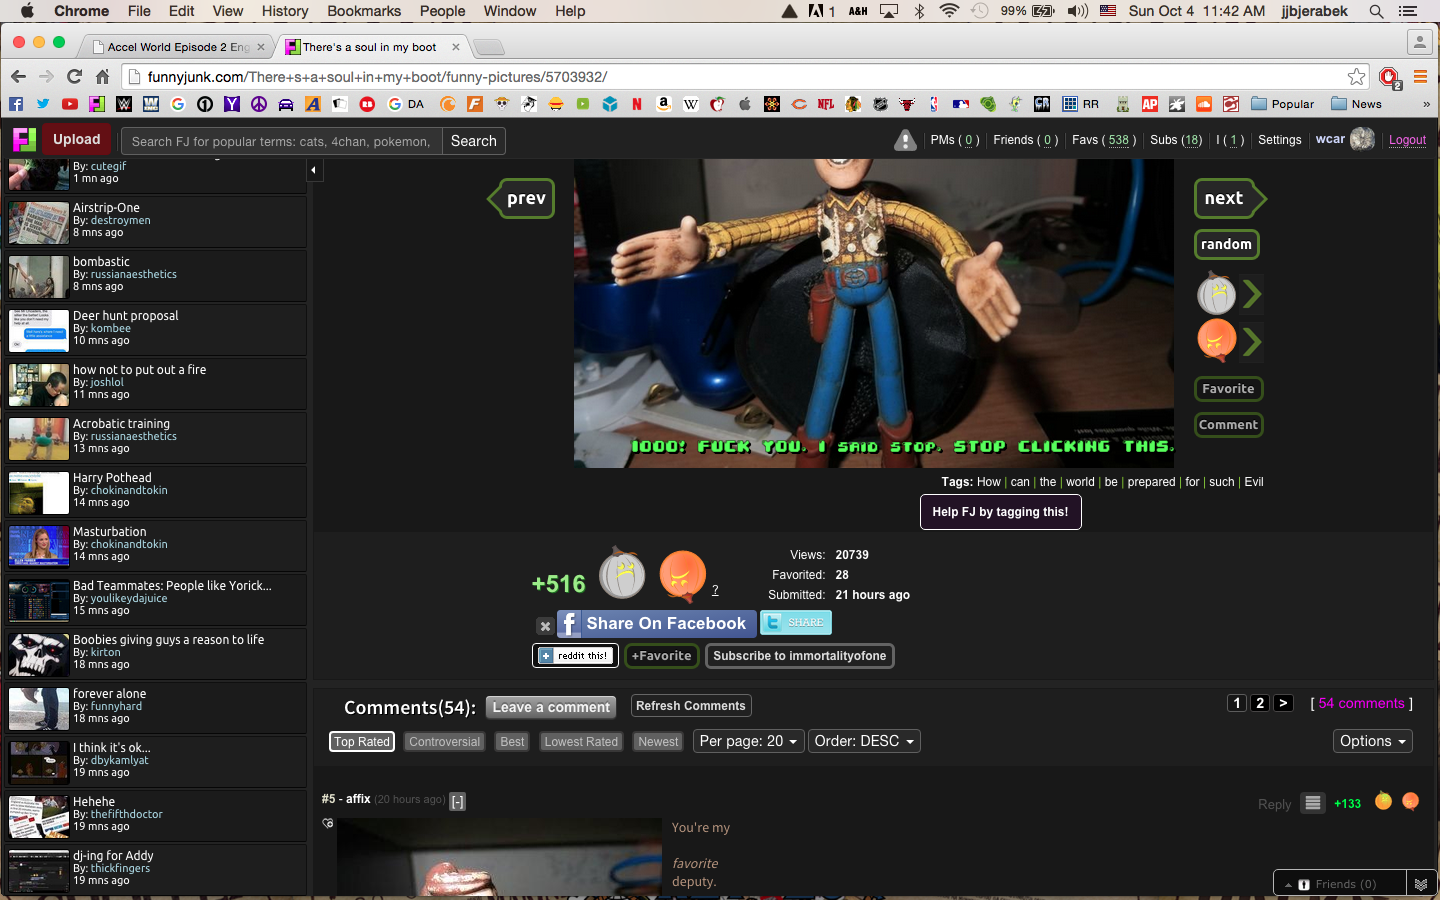Select the Top Rated comment sort

(361, 742)
